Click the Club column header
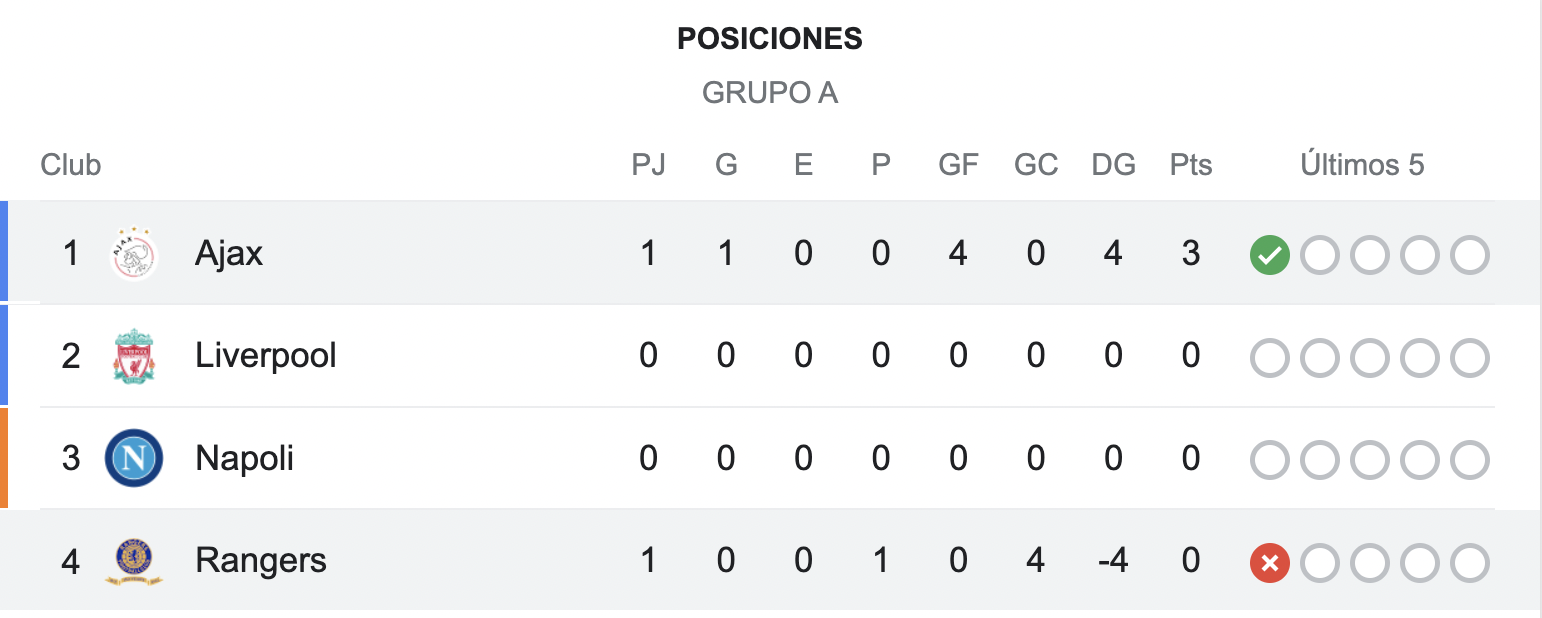 pyautogui.click(x=71, y=165)
